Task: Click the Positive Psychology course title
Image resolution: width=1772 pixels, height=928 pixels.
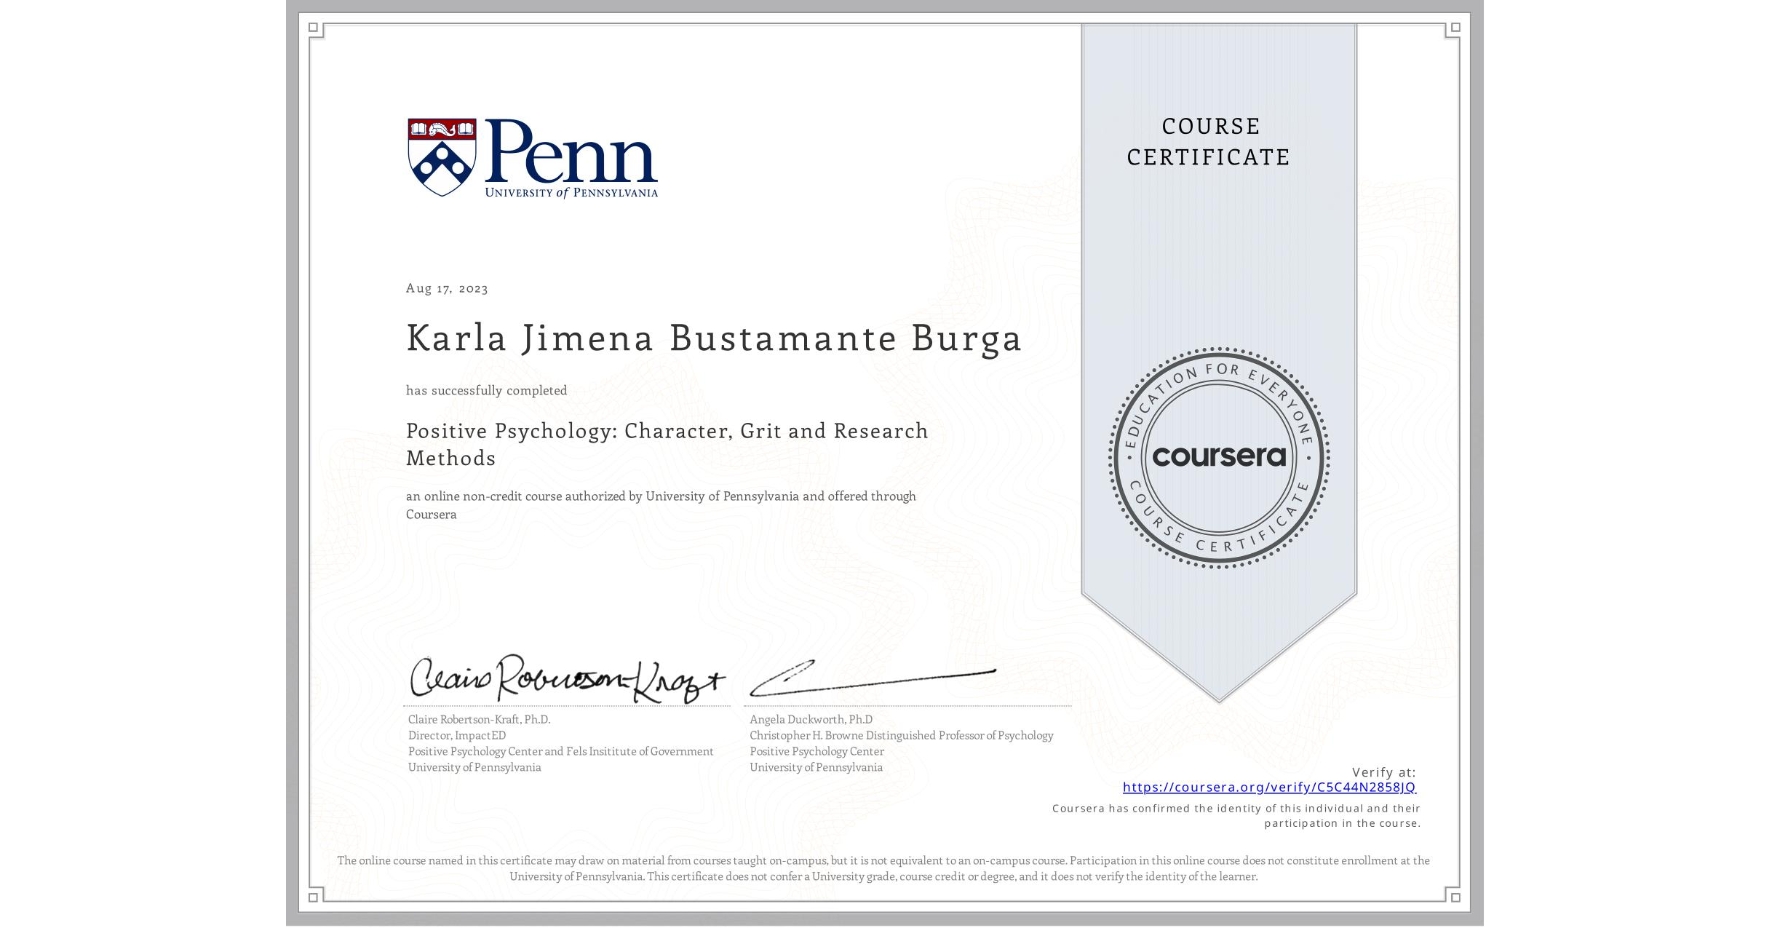Action: tap(667, 444)
